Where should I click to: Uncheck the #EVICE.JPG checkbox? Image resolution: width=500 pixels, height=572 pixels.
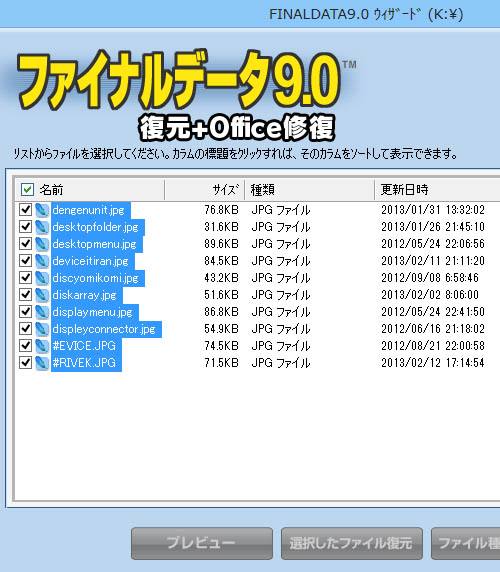26,346
